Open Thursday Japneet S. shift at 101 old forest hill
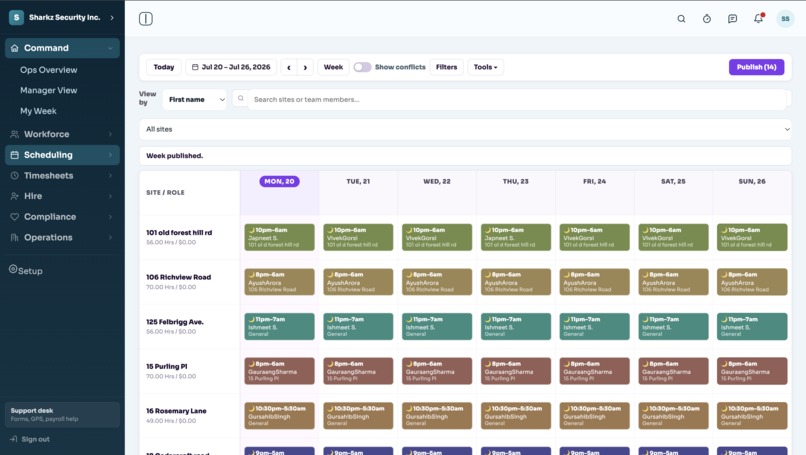 [x=516, y=237]
